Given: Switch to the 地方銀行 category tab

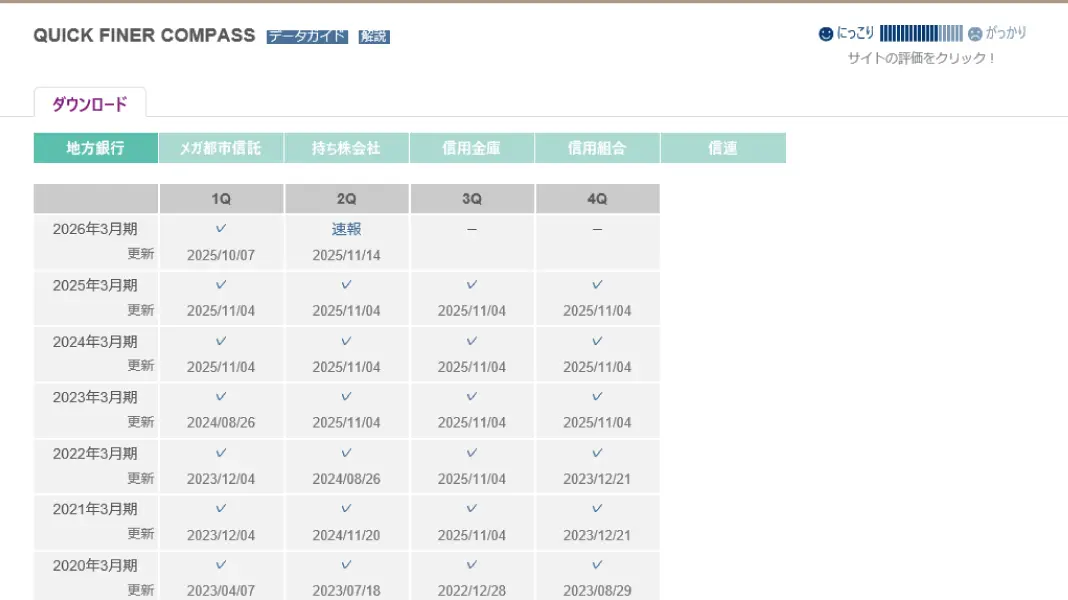Looking at the screenshot, I should click(95, 148).
